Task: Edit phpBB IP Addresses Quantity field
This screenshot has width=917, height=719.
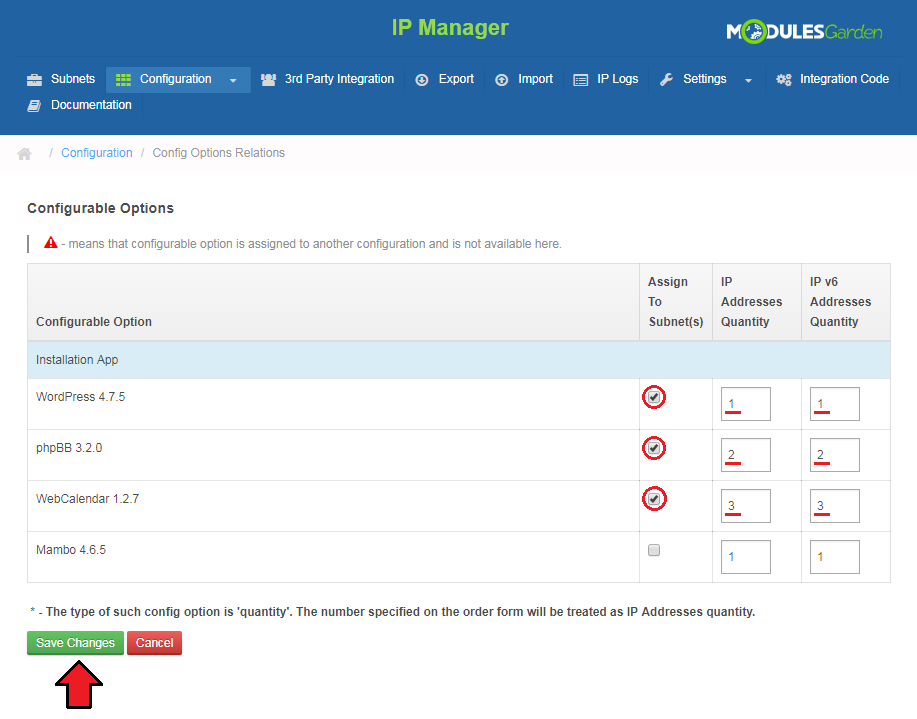Action: point(746,455)
